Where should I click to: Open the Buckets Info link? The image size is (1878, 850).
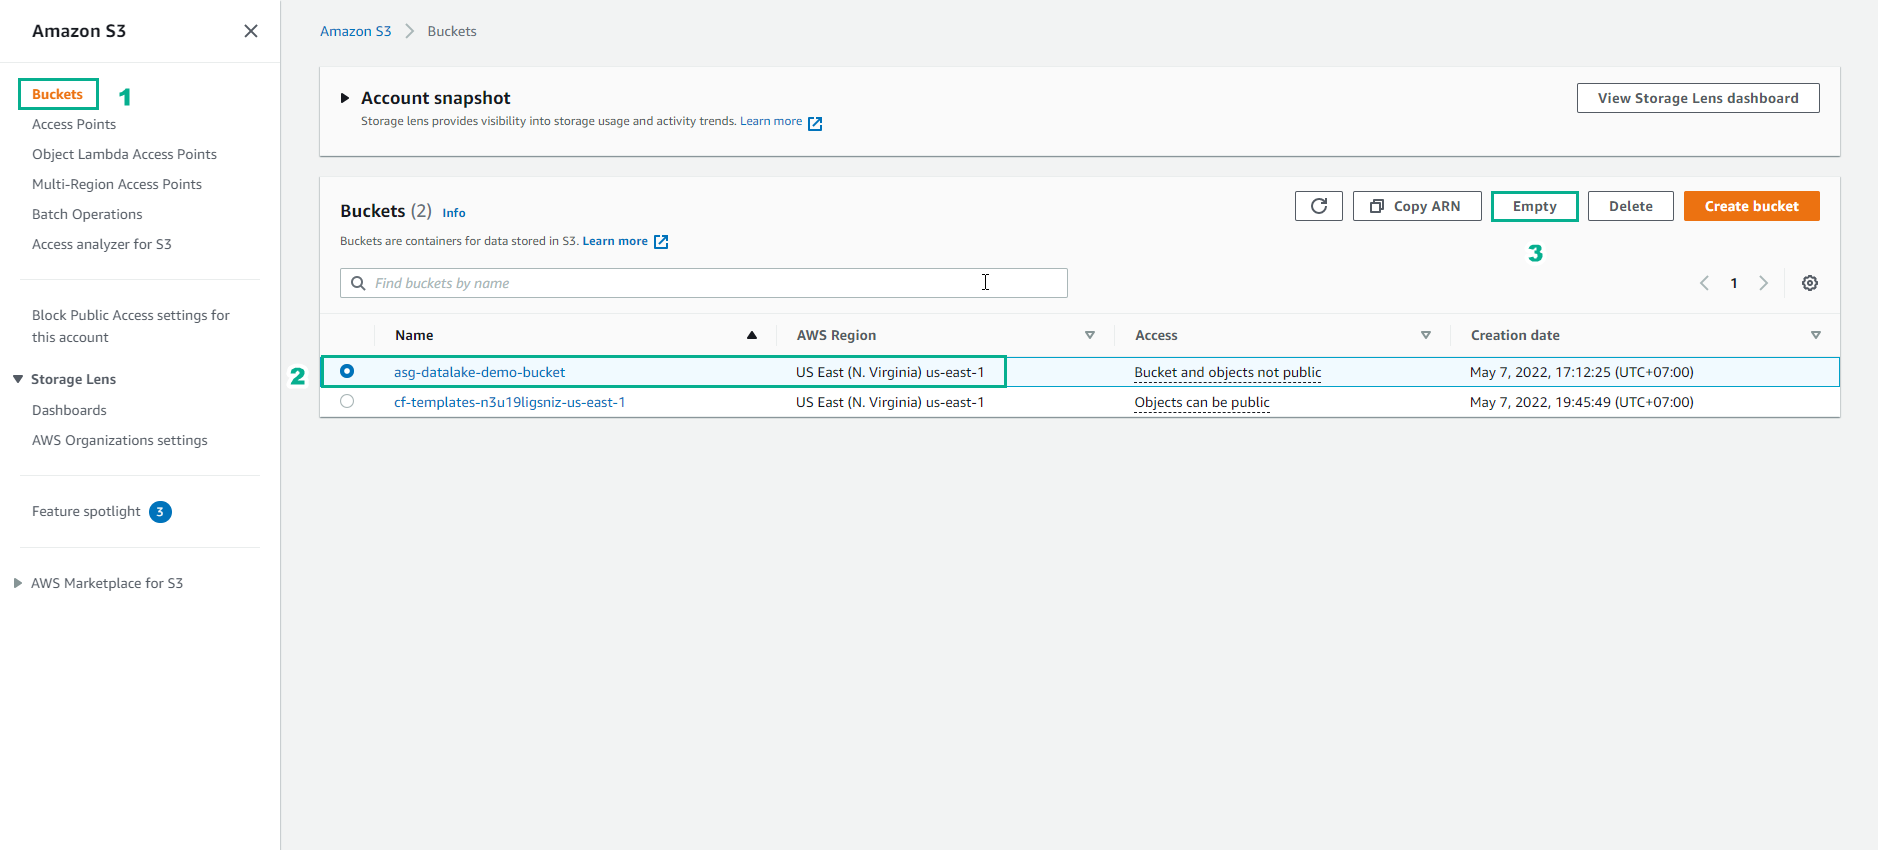[x=454, y=213]
